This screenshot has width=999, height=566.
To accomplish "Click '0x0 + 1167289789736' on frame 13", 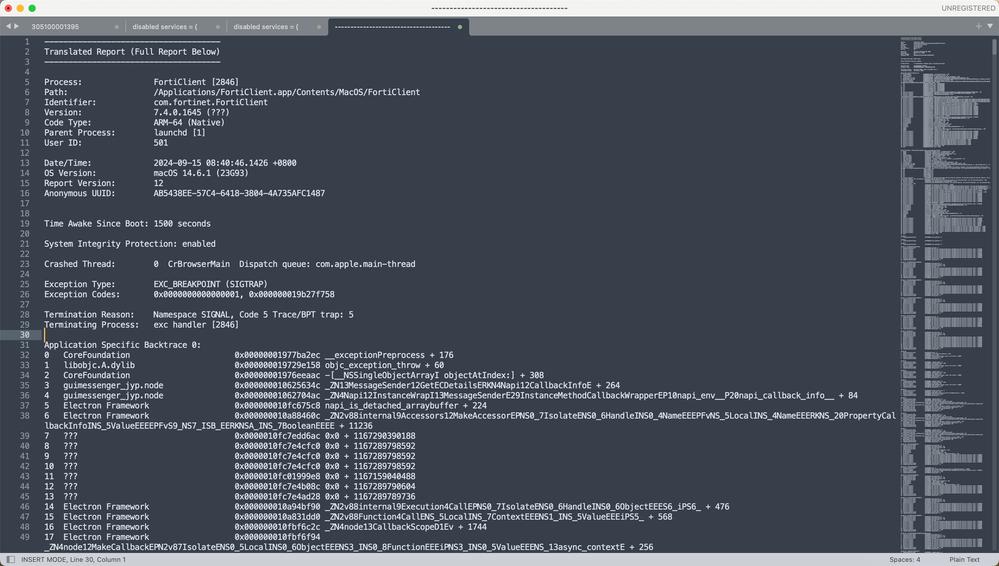I will pyautogui.click(x=370, y=497).
